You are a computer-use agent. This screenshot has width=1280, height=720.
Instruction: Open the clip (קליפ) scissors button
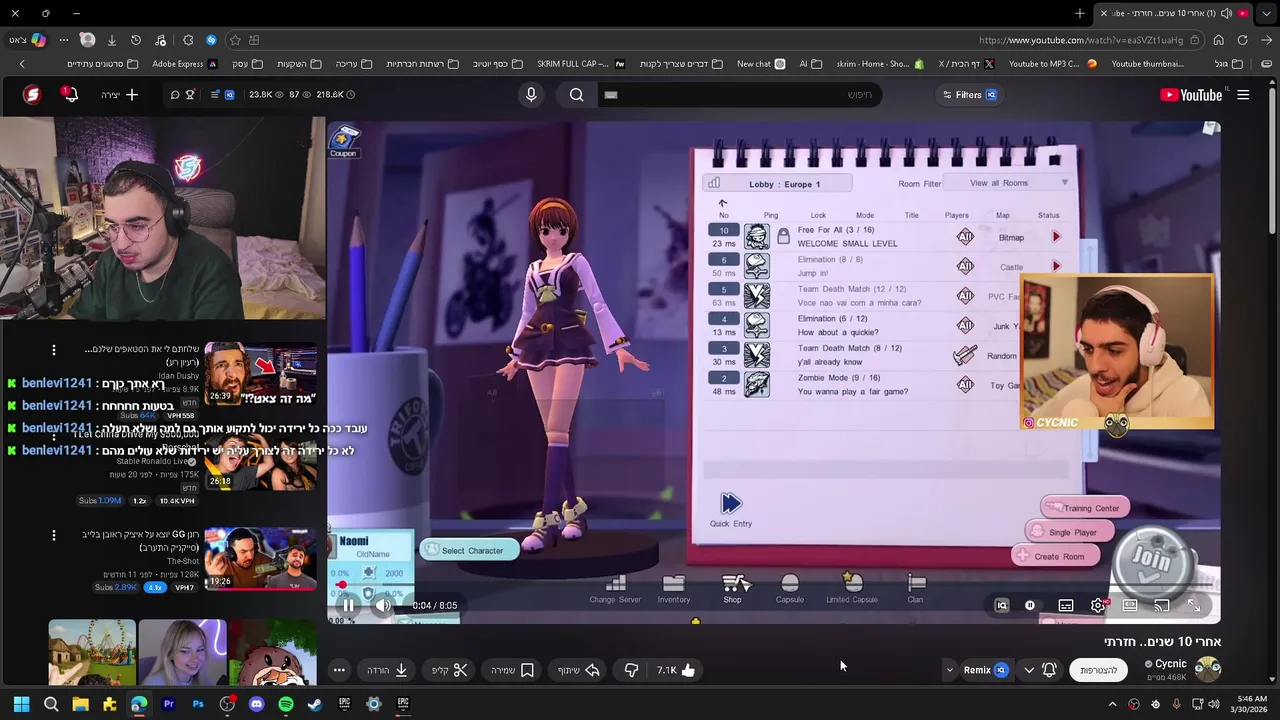tap(450, 670)
